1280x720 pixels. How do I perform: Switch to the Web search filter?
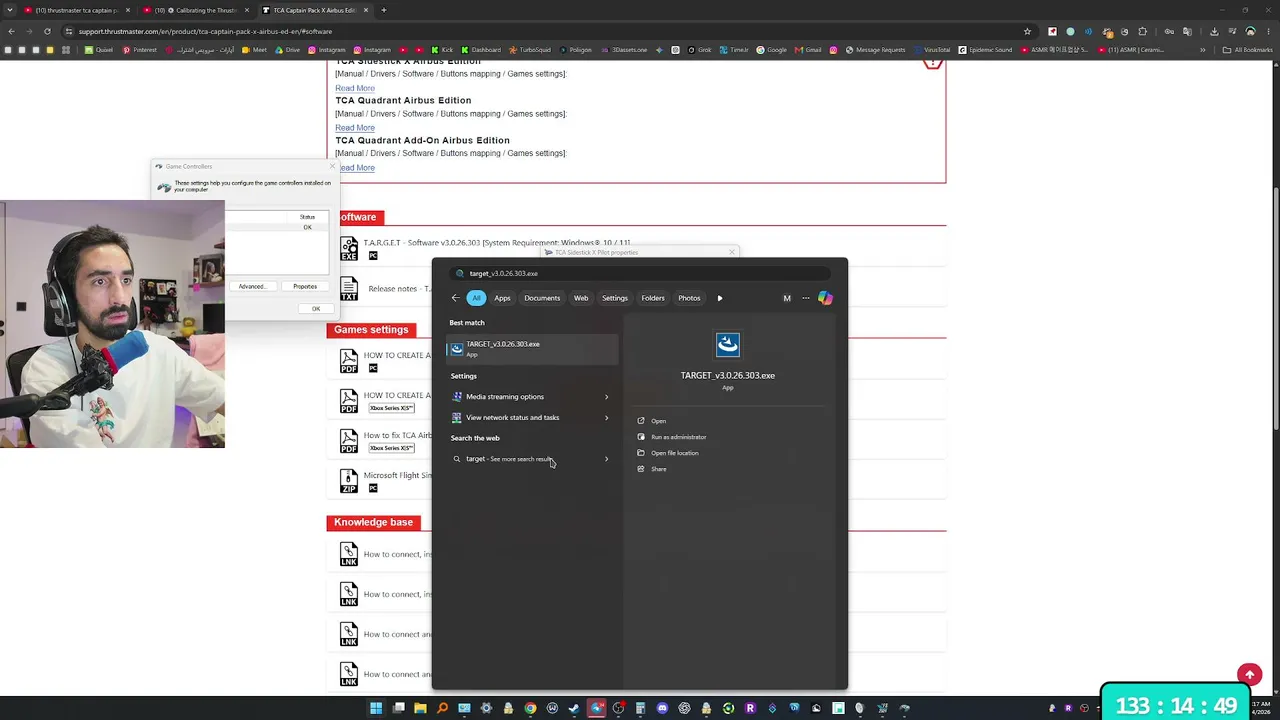pyautogui.click(x=581, y=298)
